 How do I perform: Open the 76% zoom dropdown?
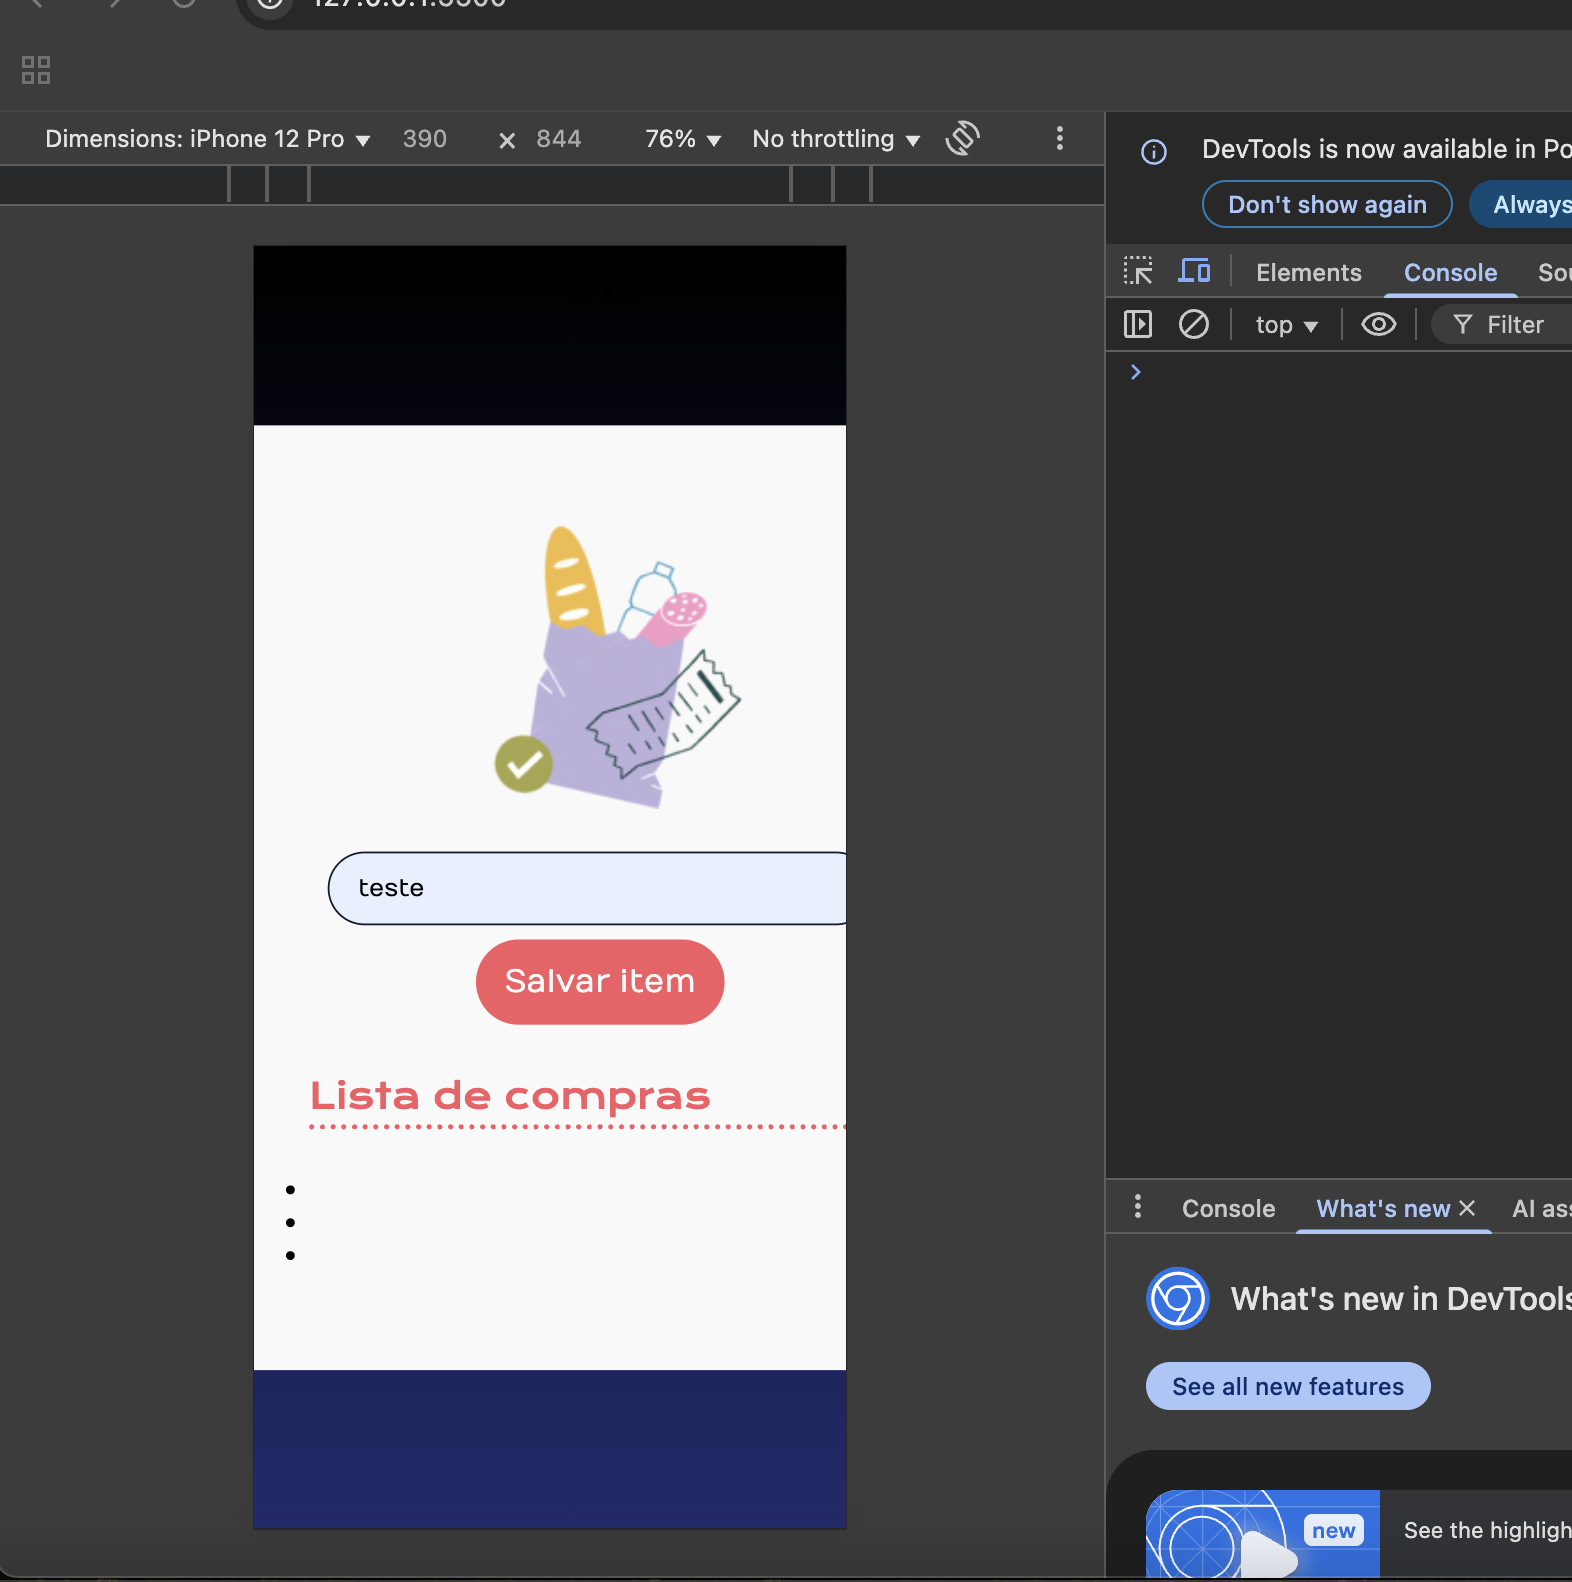(x=683, y=139)
